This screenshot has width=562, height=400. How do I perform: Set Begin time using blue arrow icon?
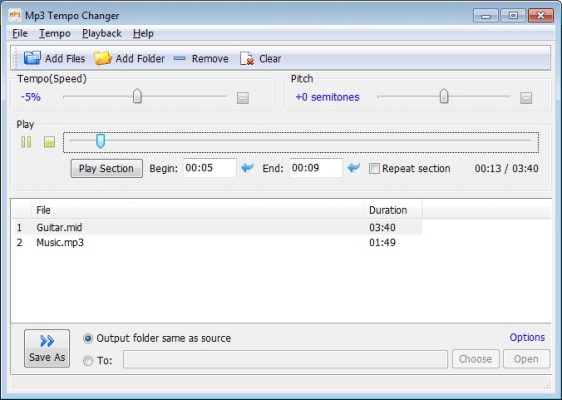click(247, 167)
